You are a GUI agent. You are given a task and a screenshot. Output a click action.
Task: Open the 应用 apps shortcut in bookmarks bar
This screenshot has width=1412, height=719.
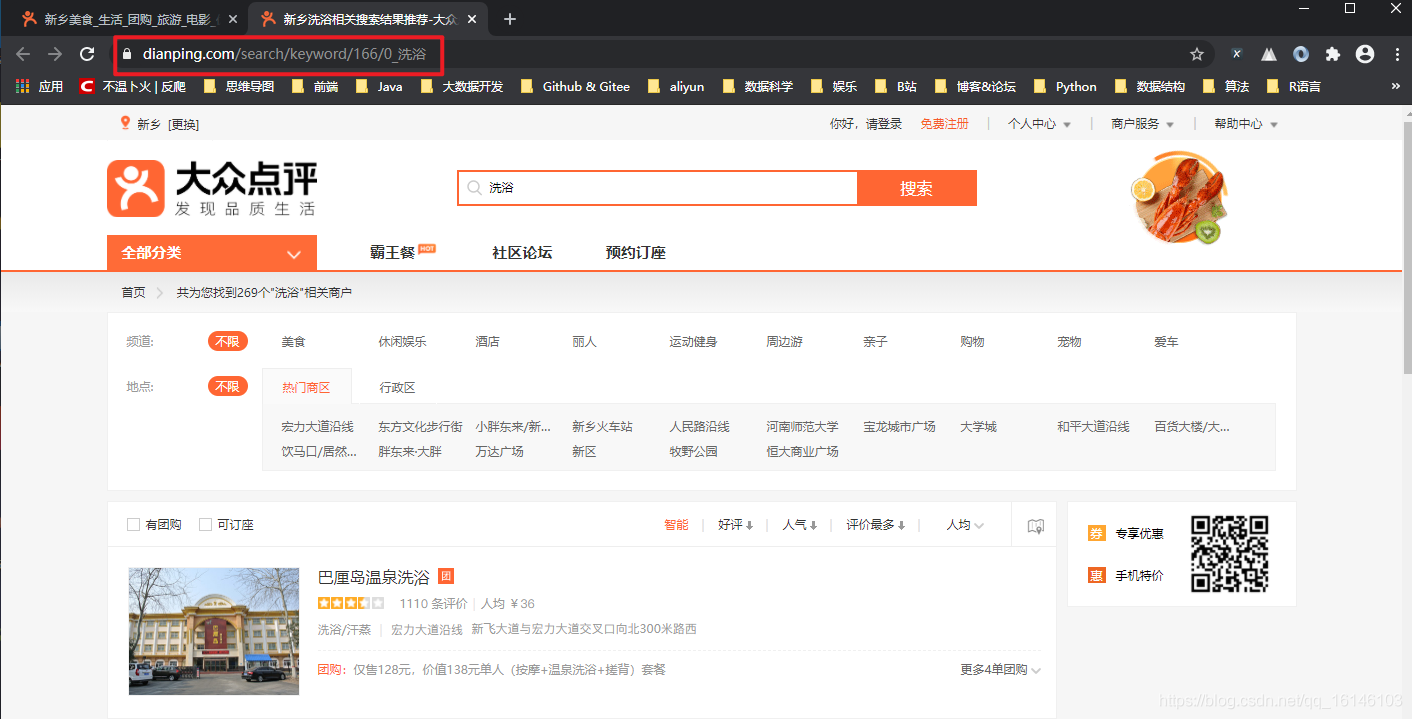click(x=40, y=87)
